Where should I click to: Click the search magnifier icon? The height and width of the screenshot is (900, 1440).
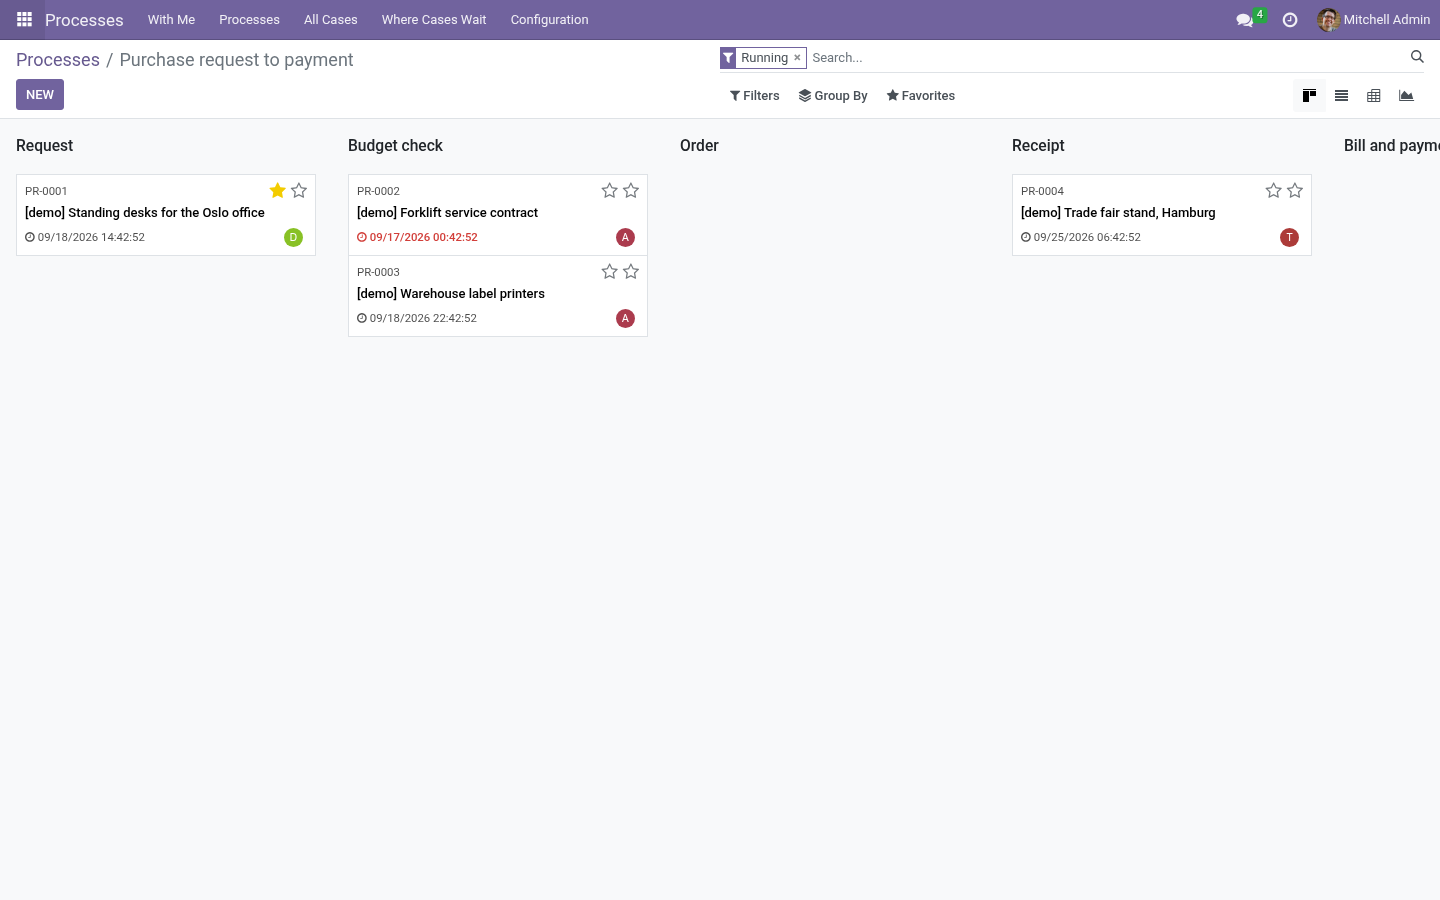[1417, 57]
